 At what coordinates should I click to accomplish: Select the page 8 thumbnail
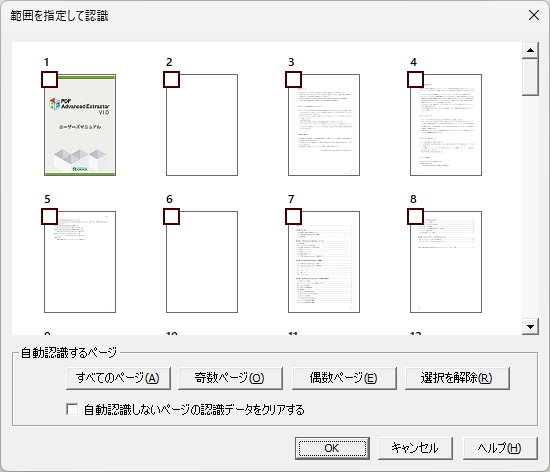pos(446,262)
